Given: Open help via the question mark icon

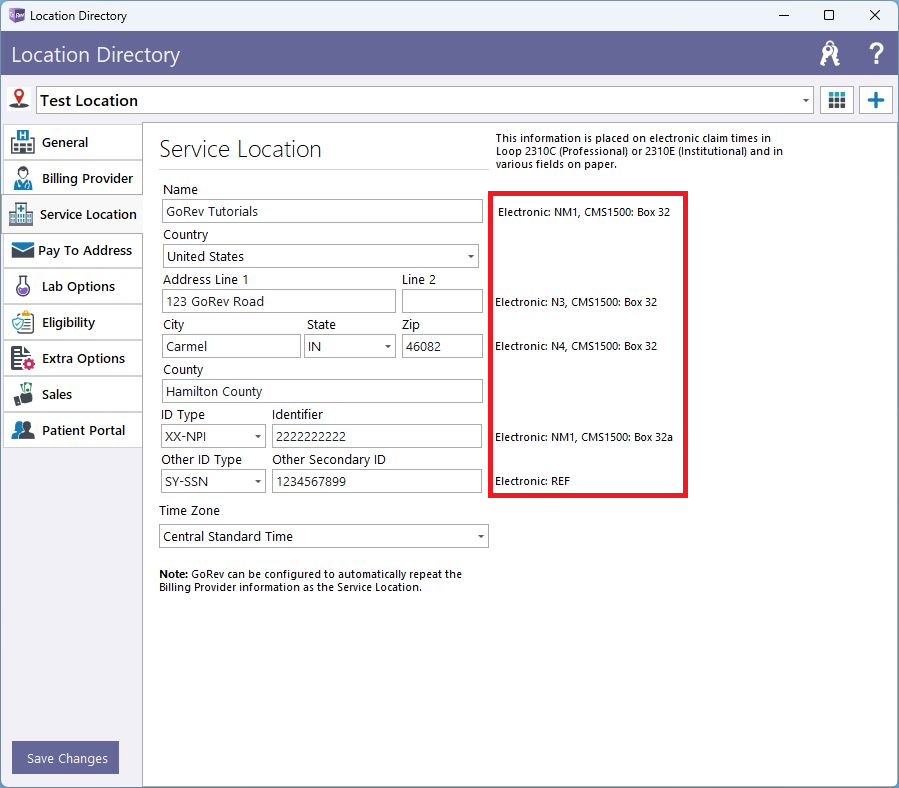Looking at the screenshot, I should [x=875, y=54].
